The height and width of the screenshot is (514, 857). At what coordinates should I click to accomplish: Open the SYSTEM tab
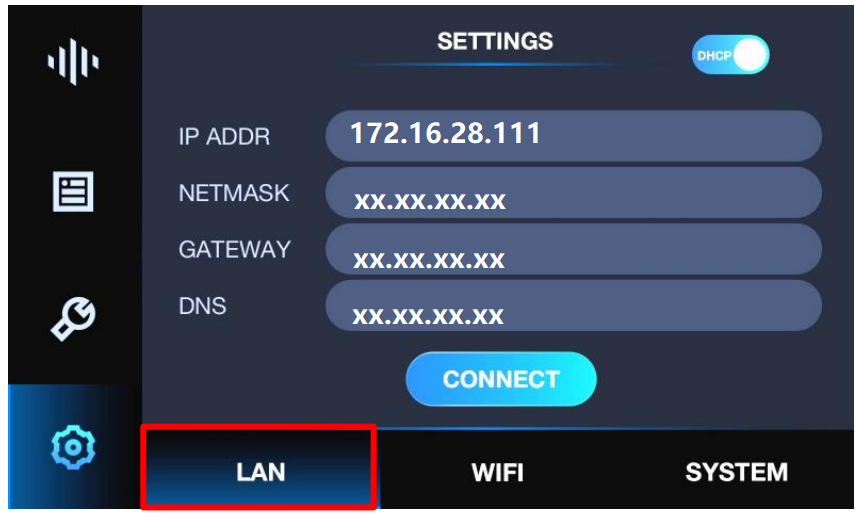pyautogui.click(x=736, y=472)
